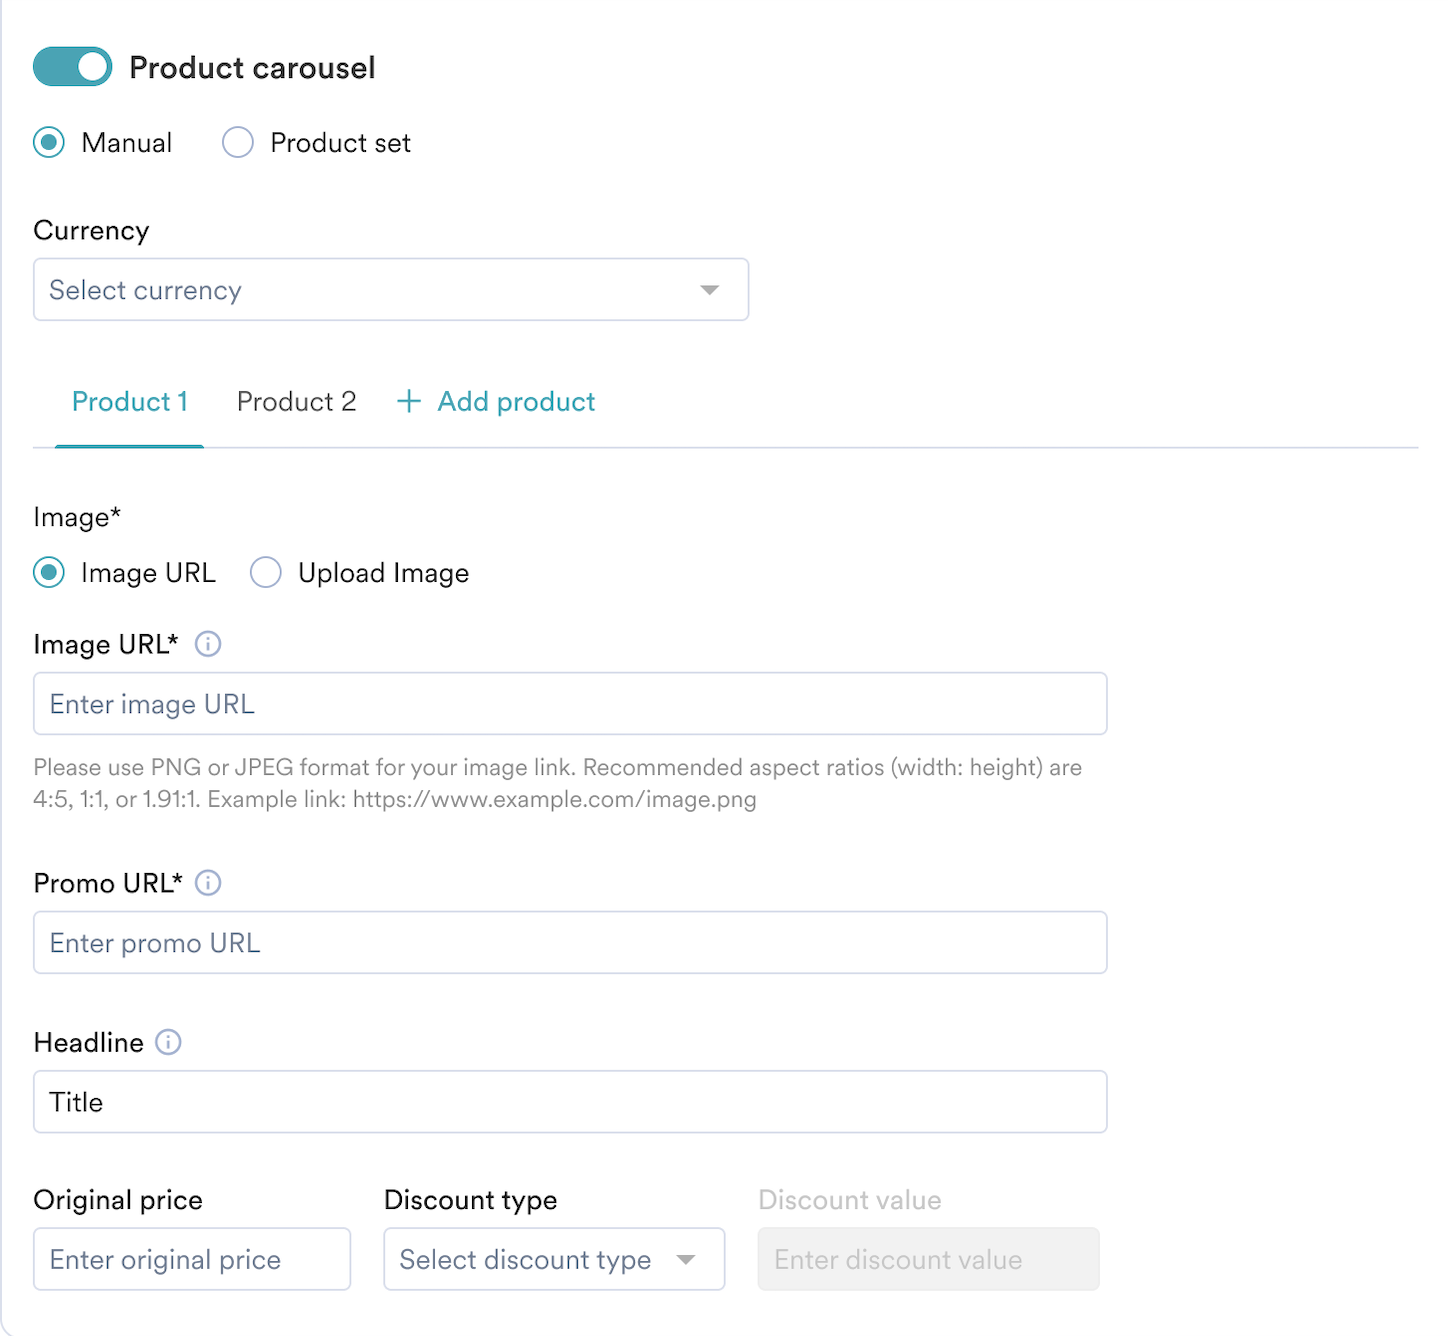Click the Headline Title text field
Image resolution: width=1448 pixels, height=1336 pixels.
point(570,1102)
